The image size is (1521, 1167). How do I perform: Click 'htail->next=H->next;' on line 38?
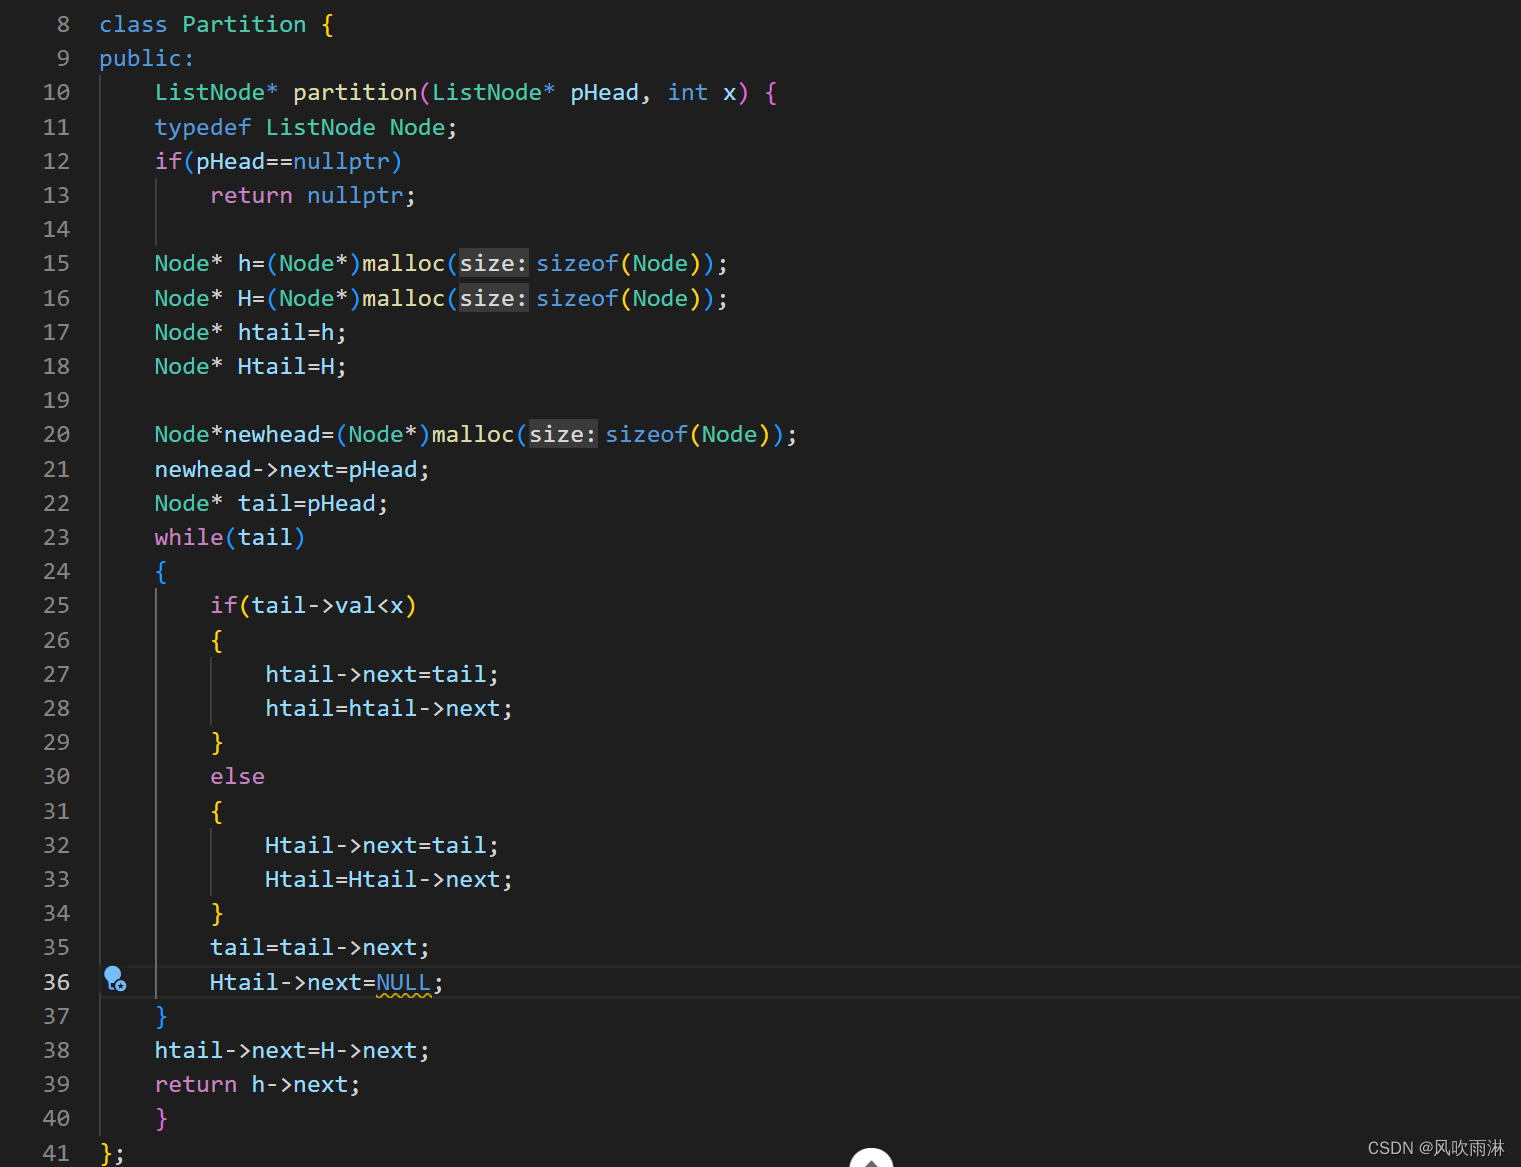[x=292, y=1050]
